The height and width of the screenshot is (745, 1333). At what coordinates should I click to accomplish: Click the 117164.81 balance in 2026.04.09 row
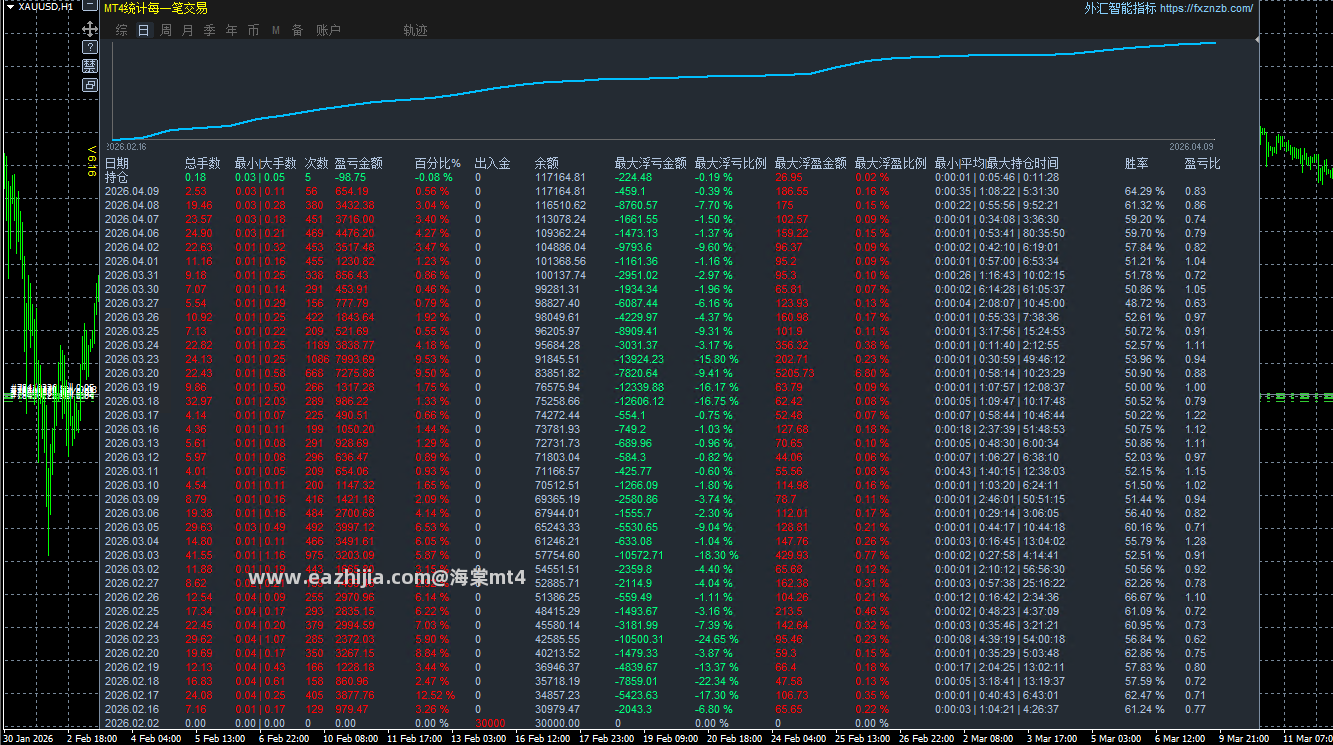pyautogui.click(x=560, y=191)
